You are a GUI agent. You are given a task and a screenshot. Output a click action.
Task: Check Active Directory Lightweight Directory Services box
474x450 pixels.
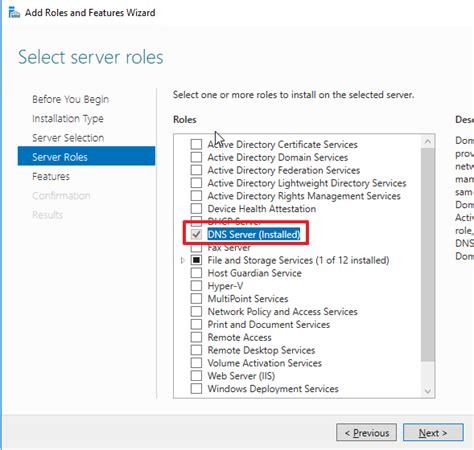tap(196, 183)
